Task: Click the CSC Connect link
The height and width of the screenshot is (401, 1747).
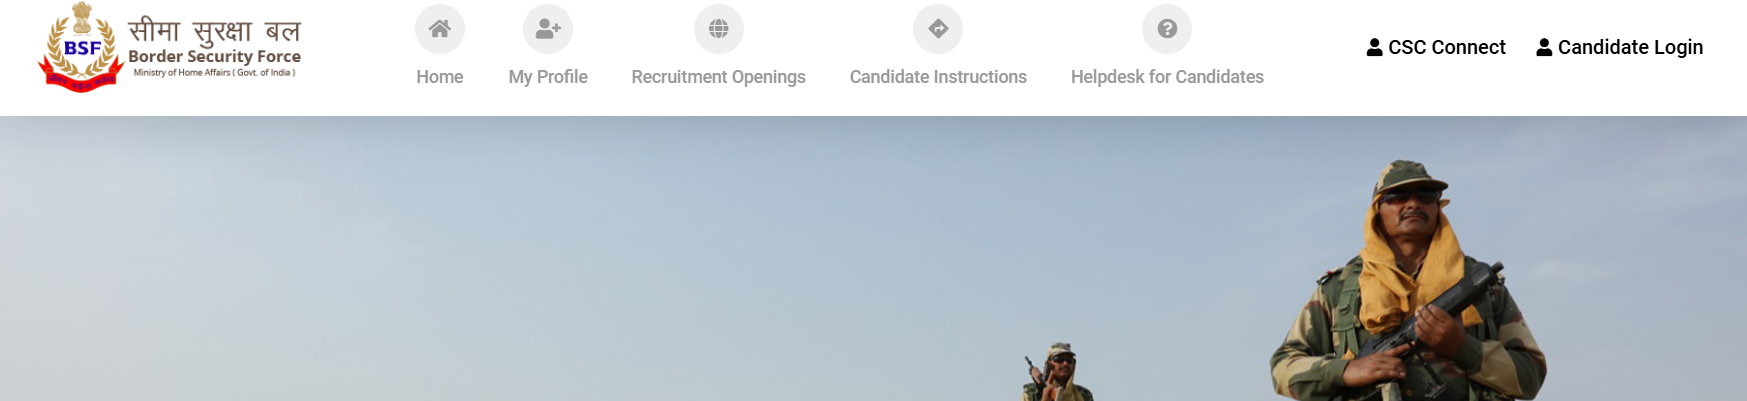Action: (x=1436, y=47)
